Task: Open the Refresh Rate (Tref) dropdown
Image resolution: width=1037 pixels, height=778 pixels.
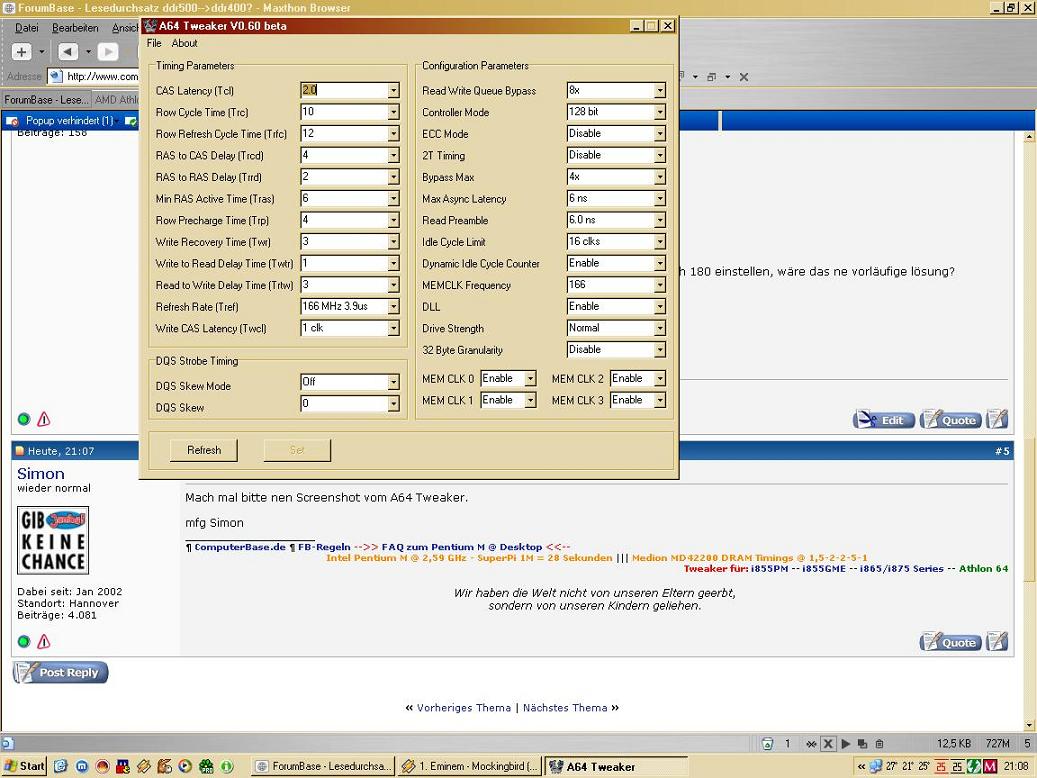Action: 394,307
